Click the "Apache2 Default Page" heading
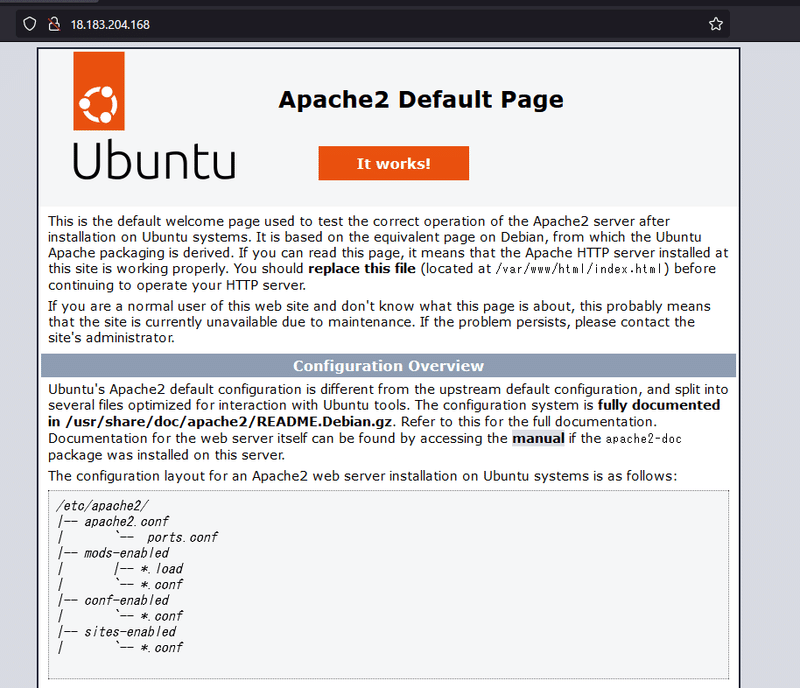The image size is (800, 688). [x=421, y=100]
